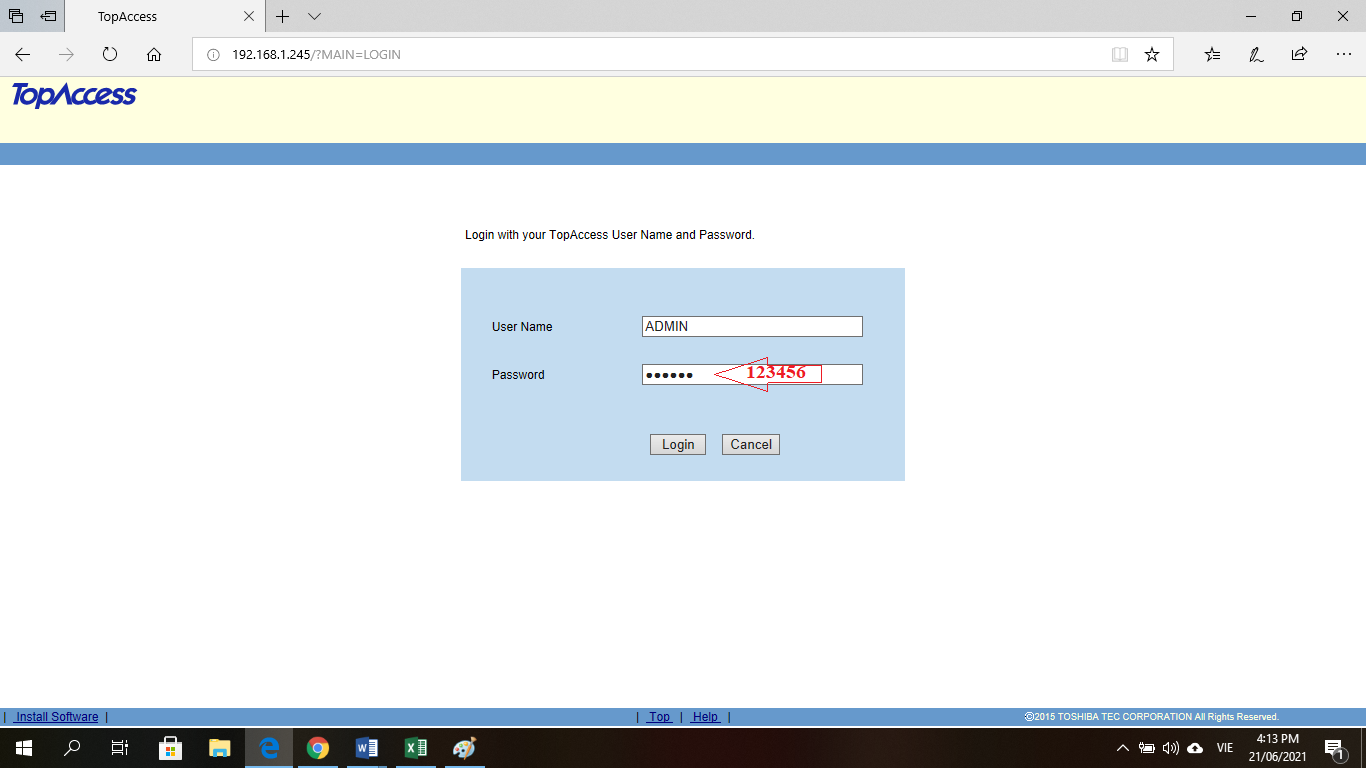Share this page icon
Image resolution: width=1366 pixels, height=768 pixels.
pyautogui.click(x=1299, y=55)
